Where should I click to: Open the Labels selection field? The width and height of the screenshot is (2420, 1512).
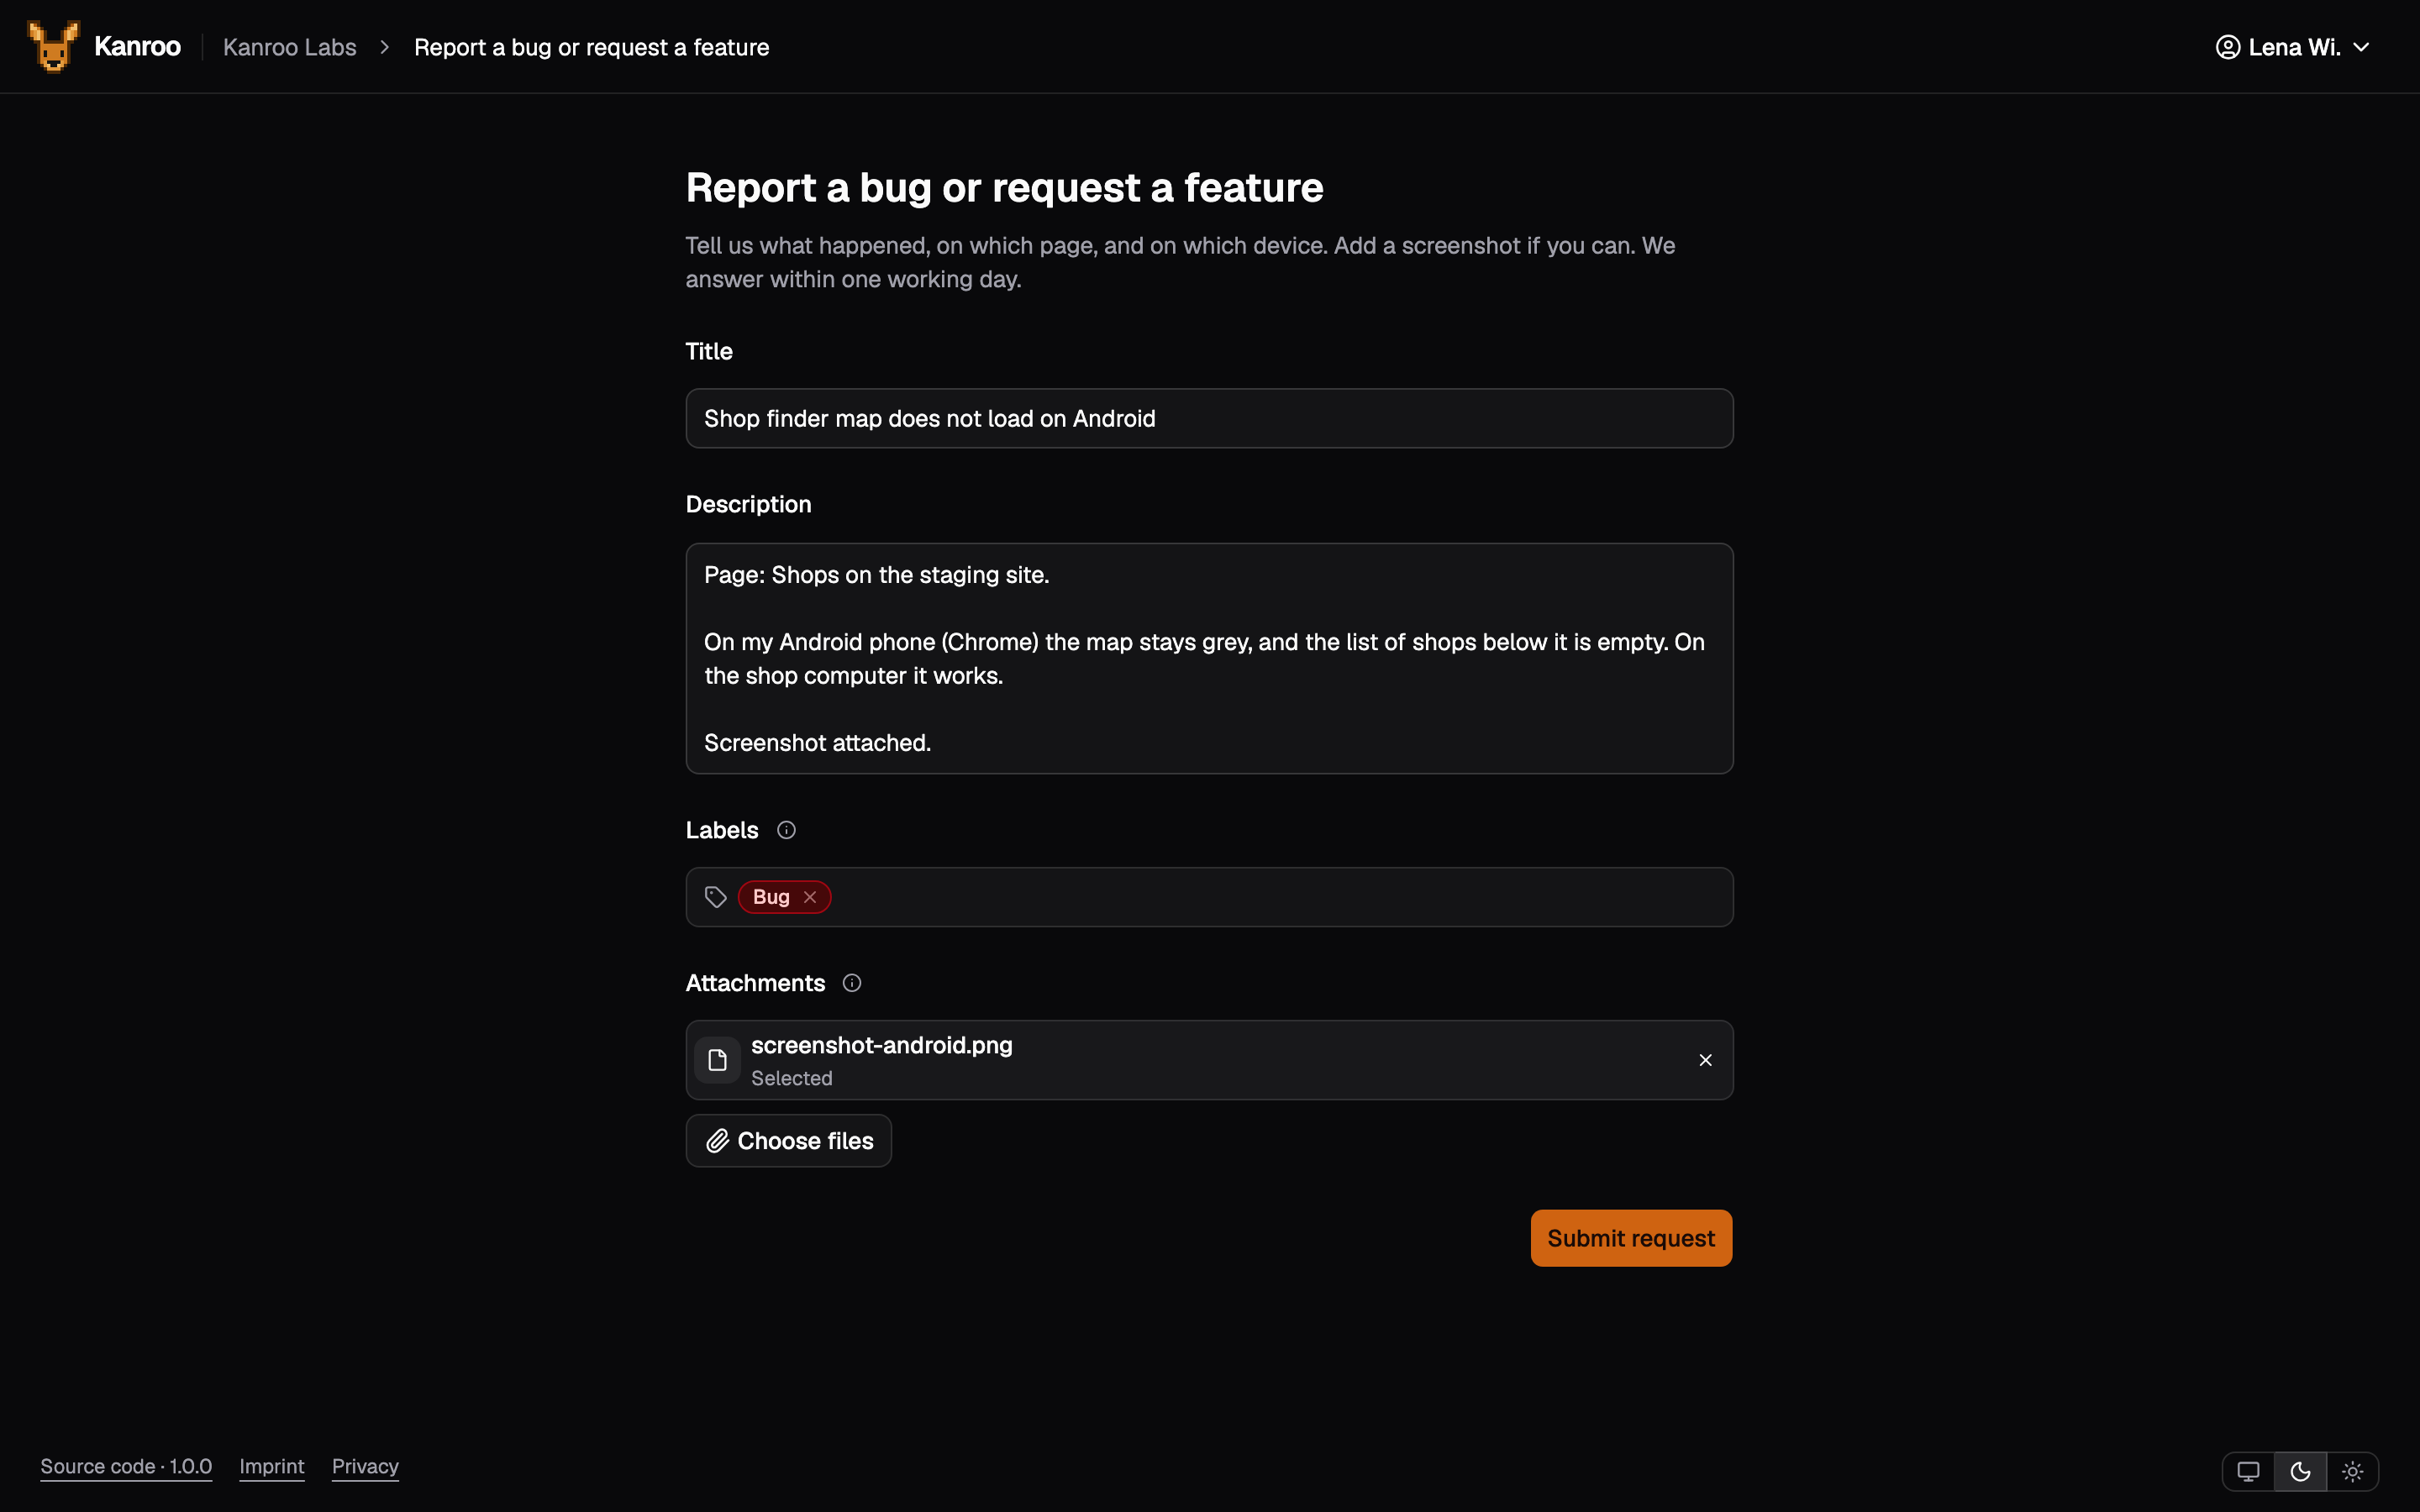click(1209, 897)
